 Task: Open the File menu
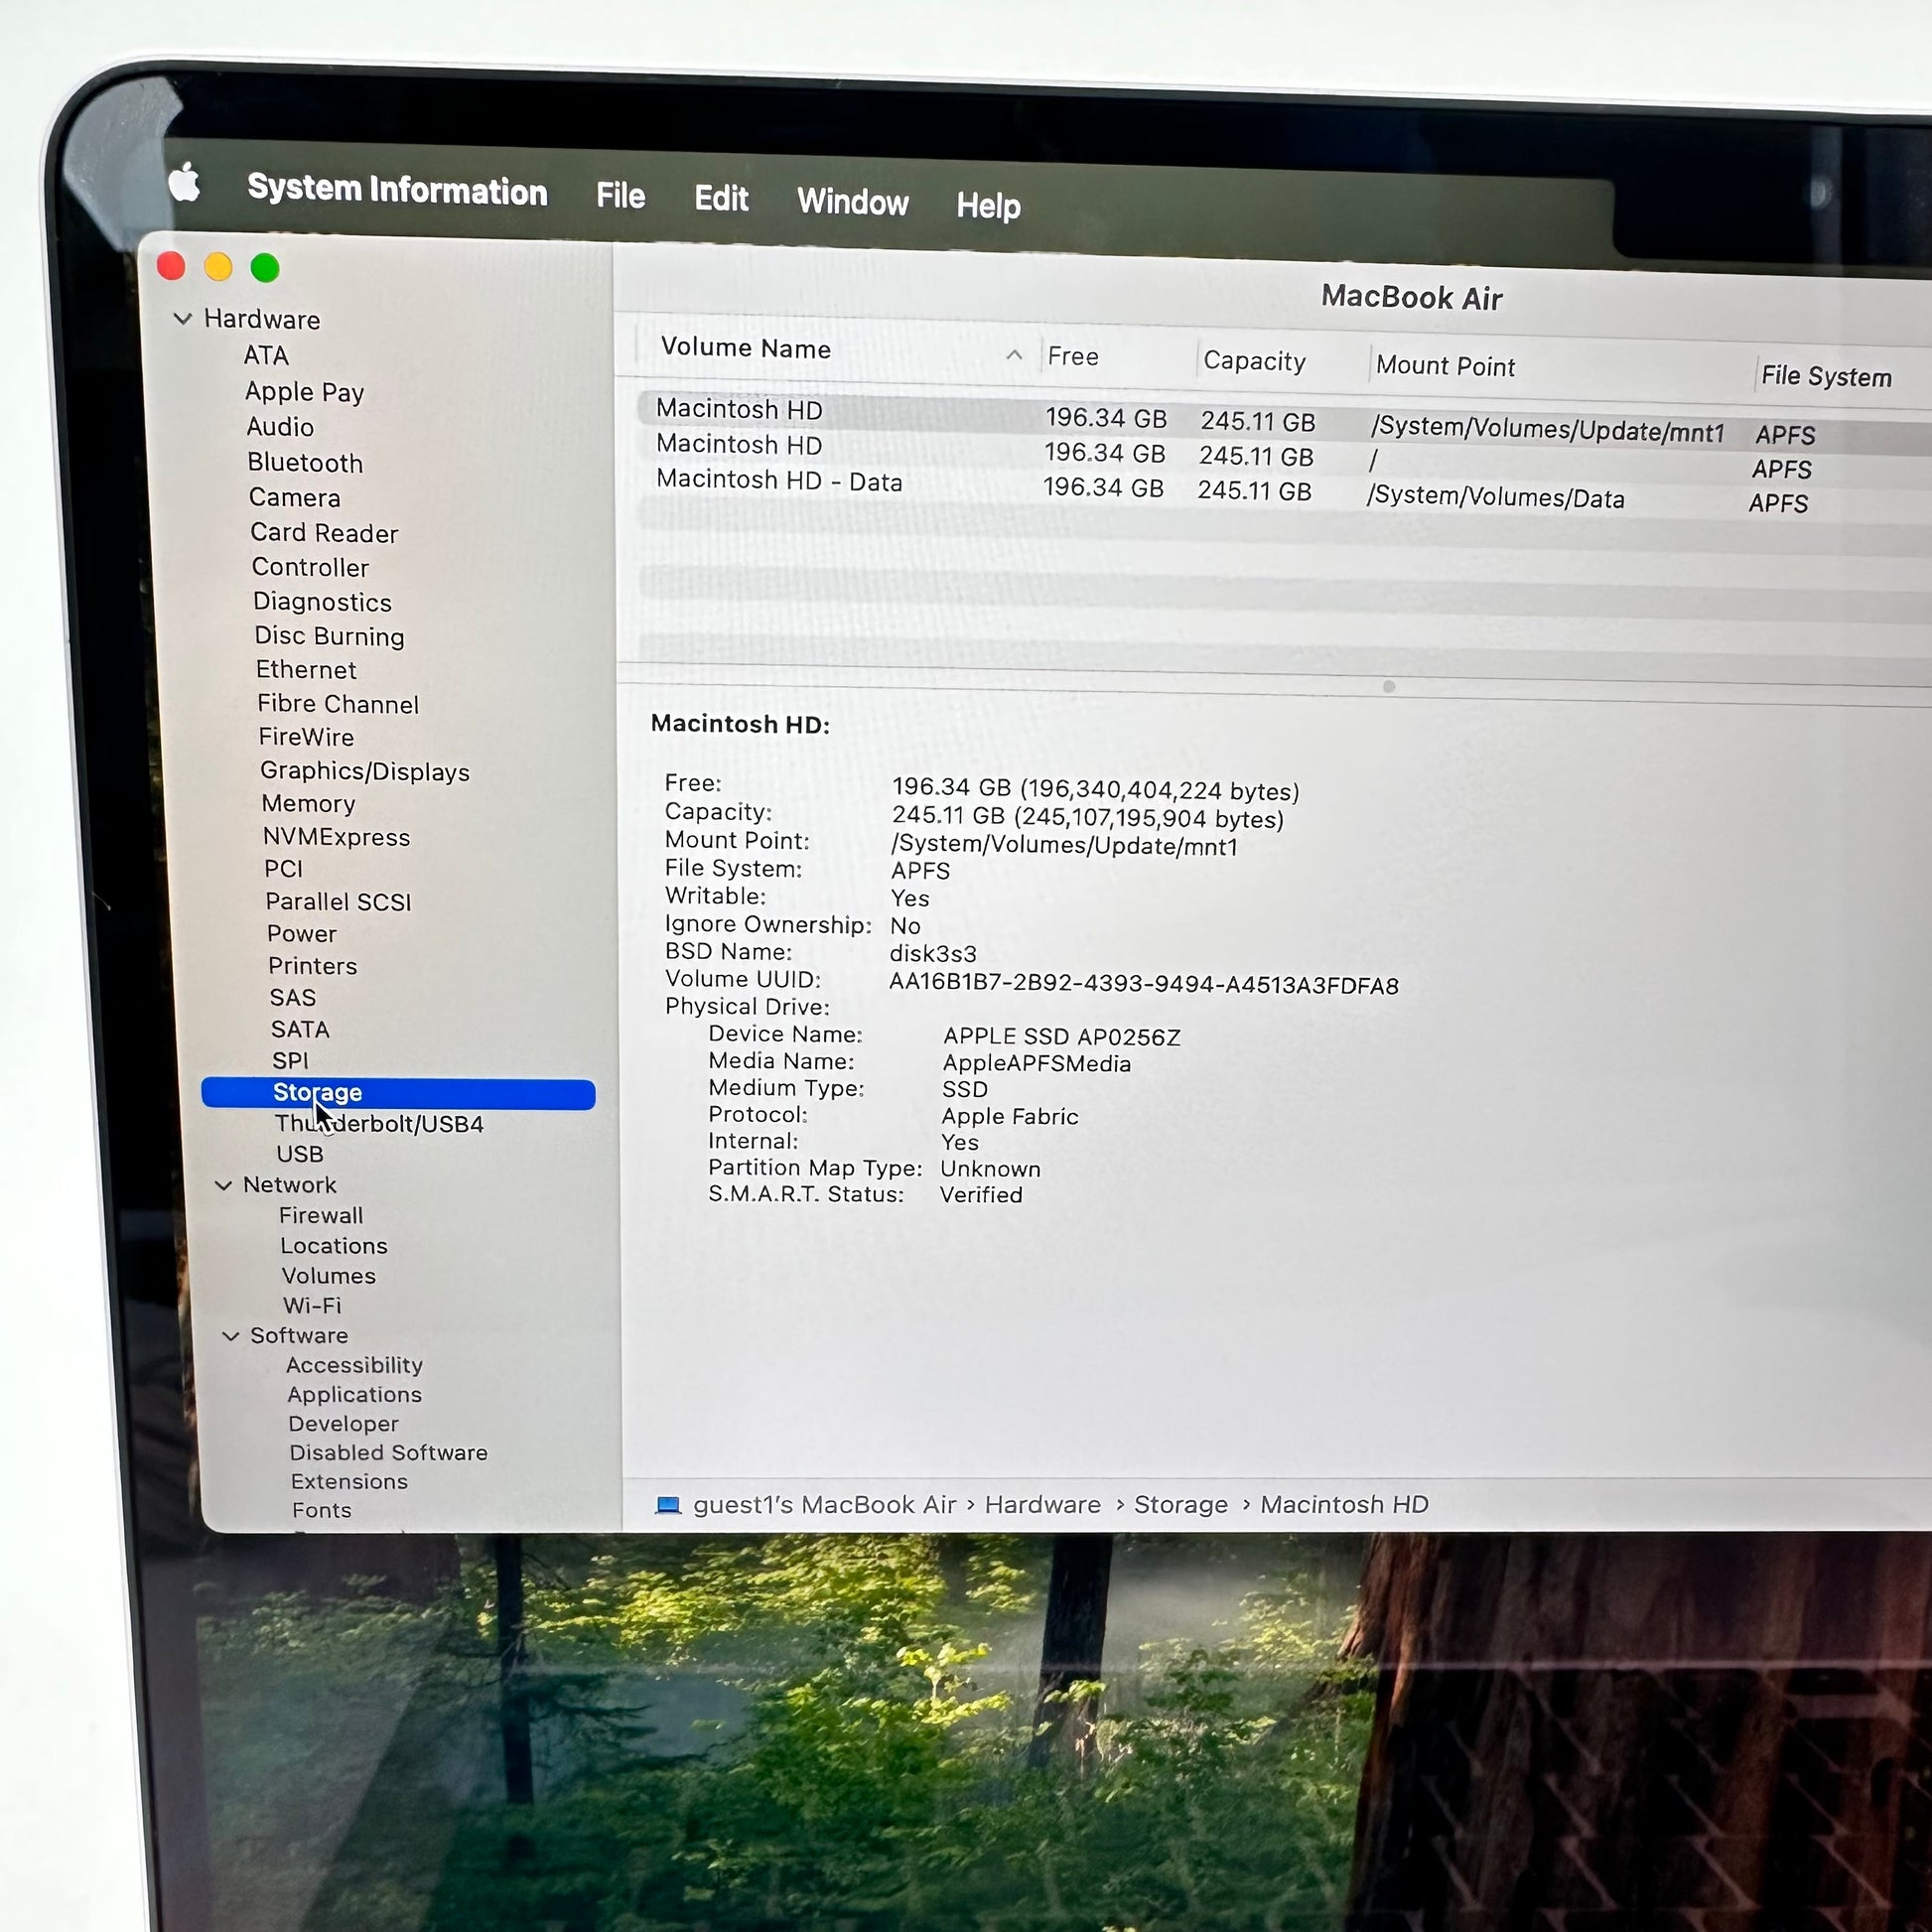[621, 196]
